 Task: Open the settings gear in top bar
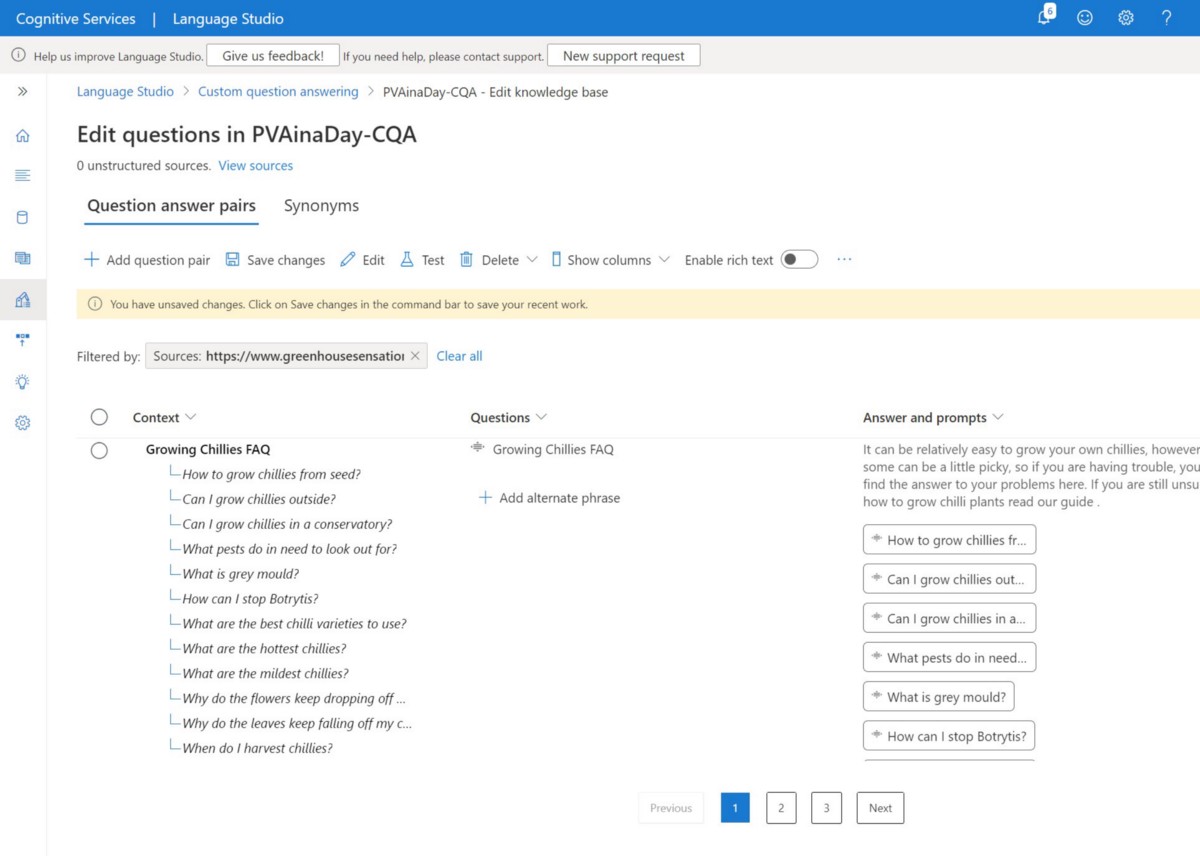tap(1126, 18)
